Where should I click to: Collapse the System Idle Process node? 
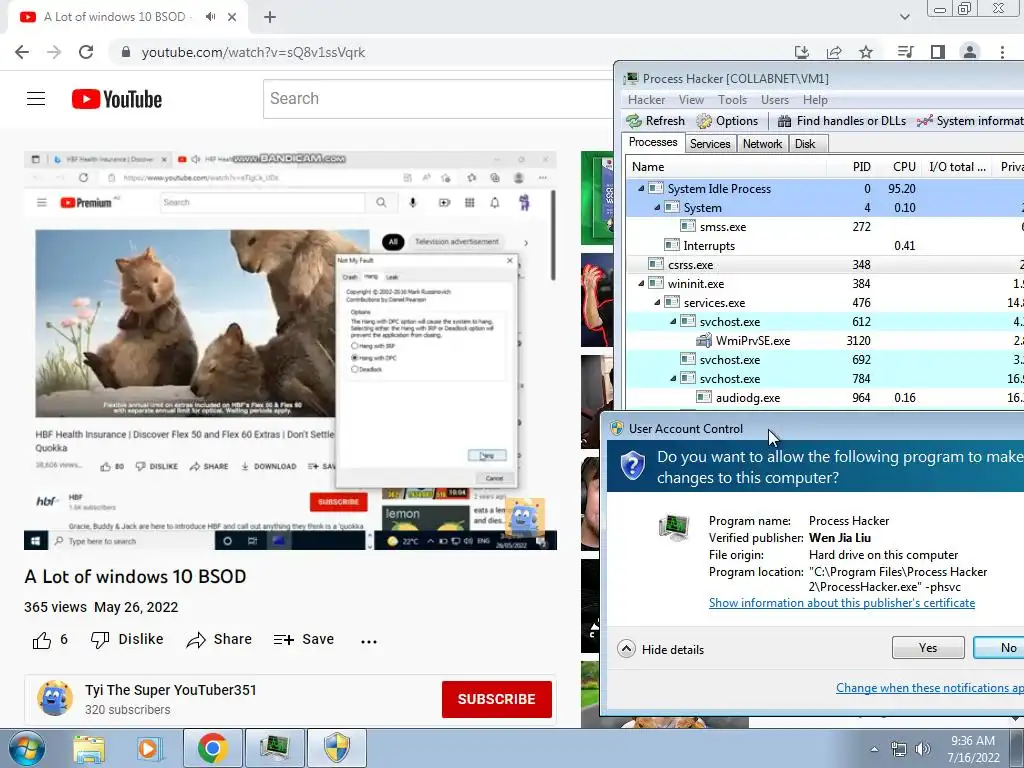pyautogui.click(x=641, y=189)
